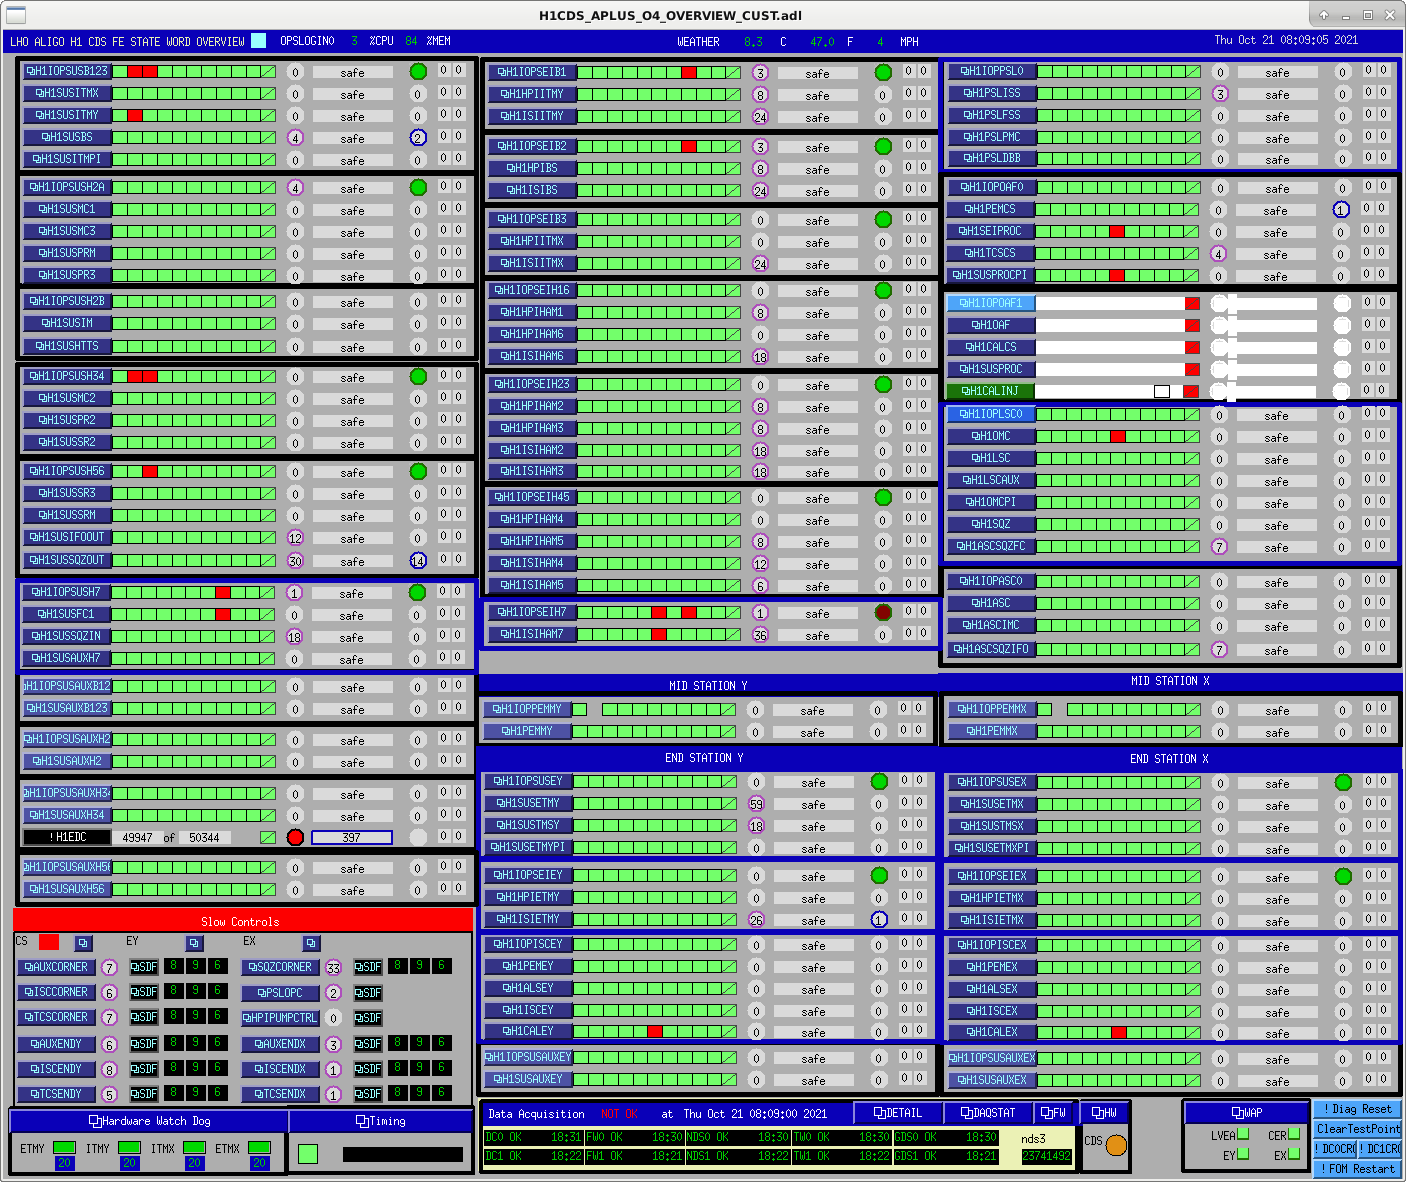Viewport: 1406px width, 1182px height.
Task: Open the DAQSTAT related display dropdown
Action: pyautogui.click(x=987, y=1112)
